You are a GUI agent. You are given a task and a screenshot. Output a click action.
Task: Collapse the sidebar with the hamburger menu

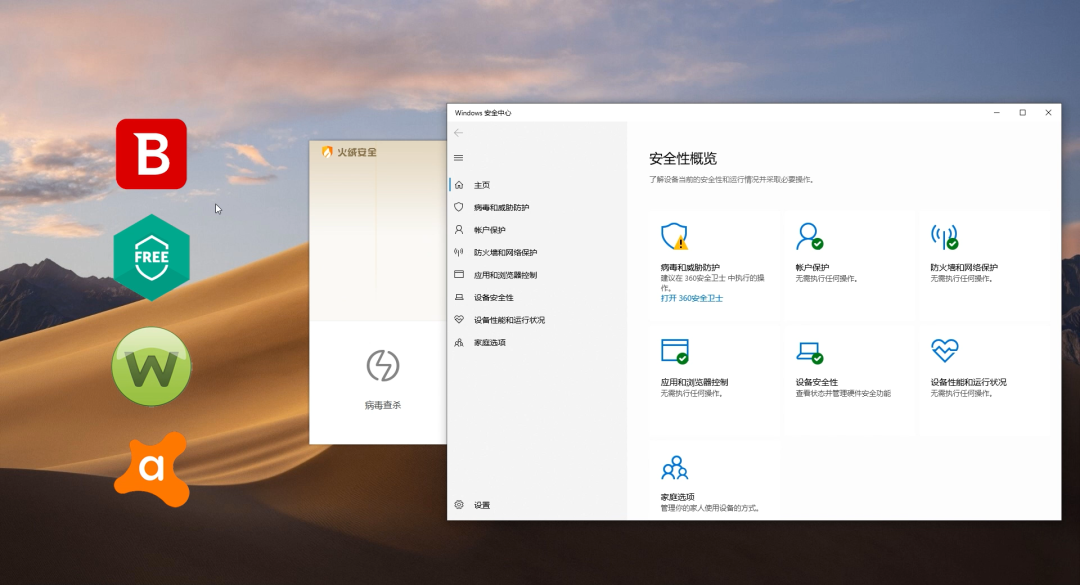[459, 157]
